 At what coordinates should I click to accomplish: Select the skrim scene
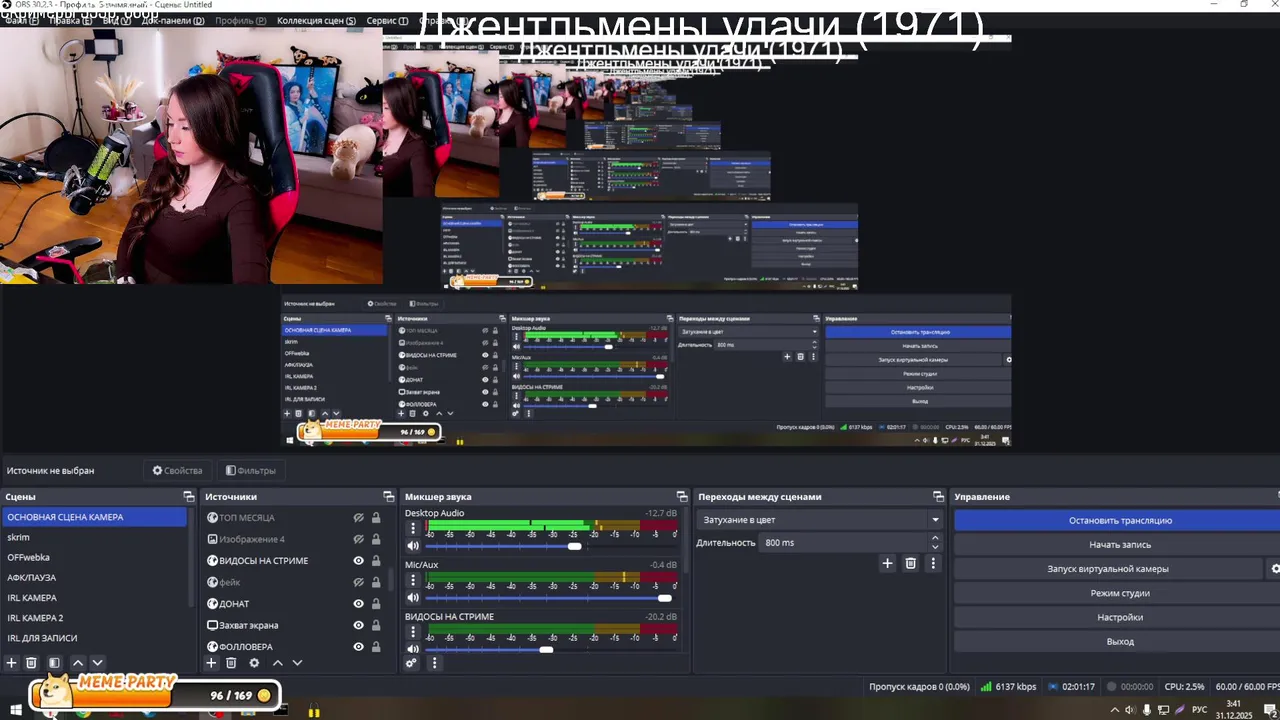(x=94, y=537)
